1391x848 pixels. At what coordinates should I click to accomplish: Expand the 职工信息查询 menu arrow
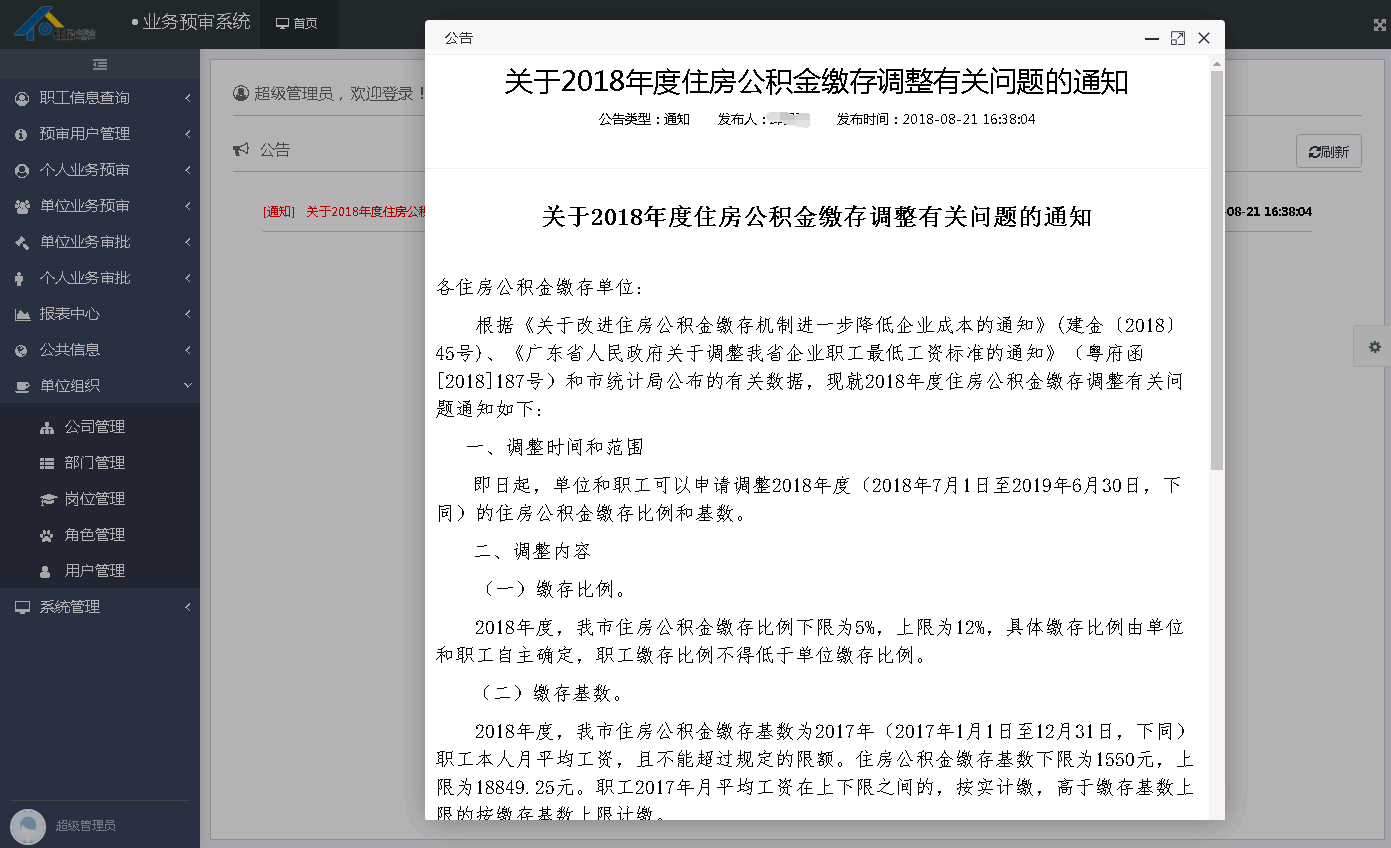(x=187, y=98)
